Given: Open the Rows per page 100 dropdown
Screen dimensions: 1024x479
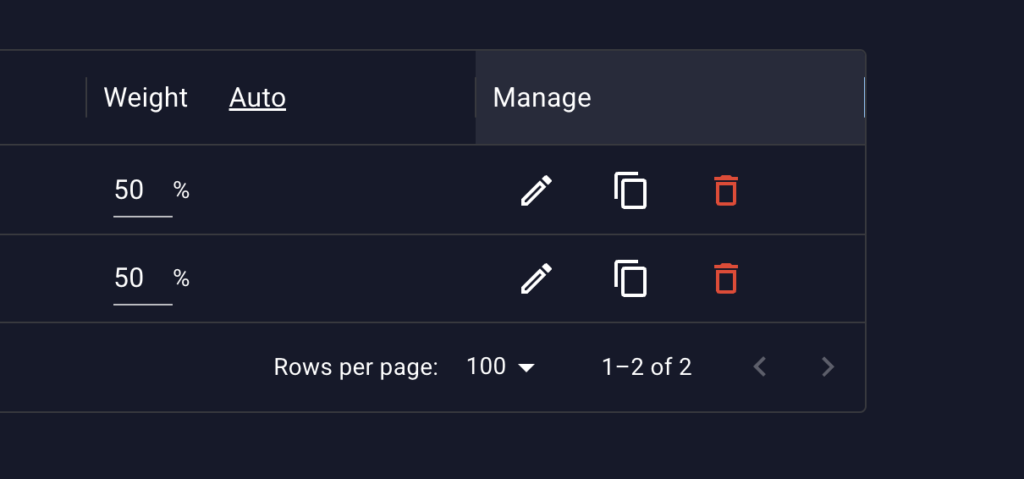Looking at the screenshot, I should pos(501,367).
